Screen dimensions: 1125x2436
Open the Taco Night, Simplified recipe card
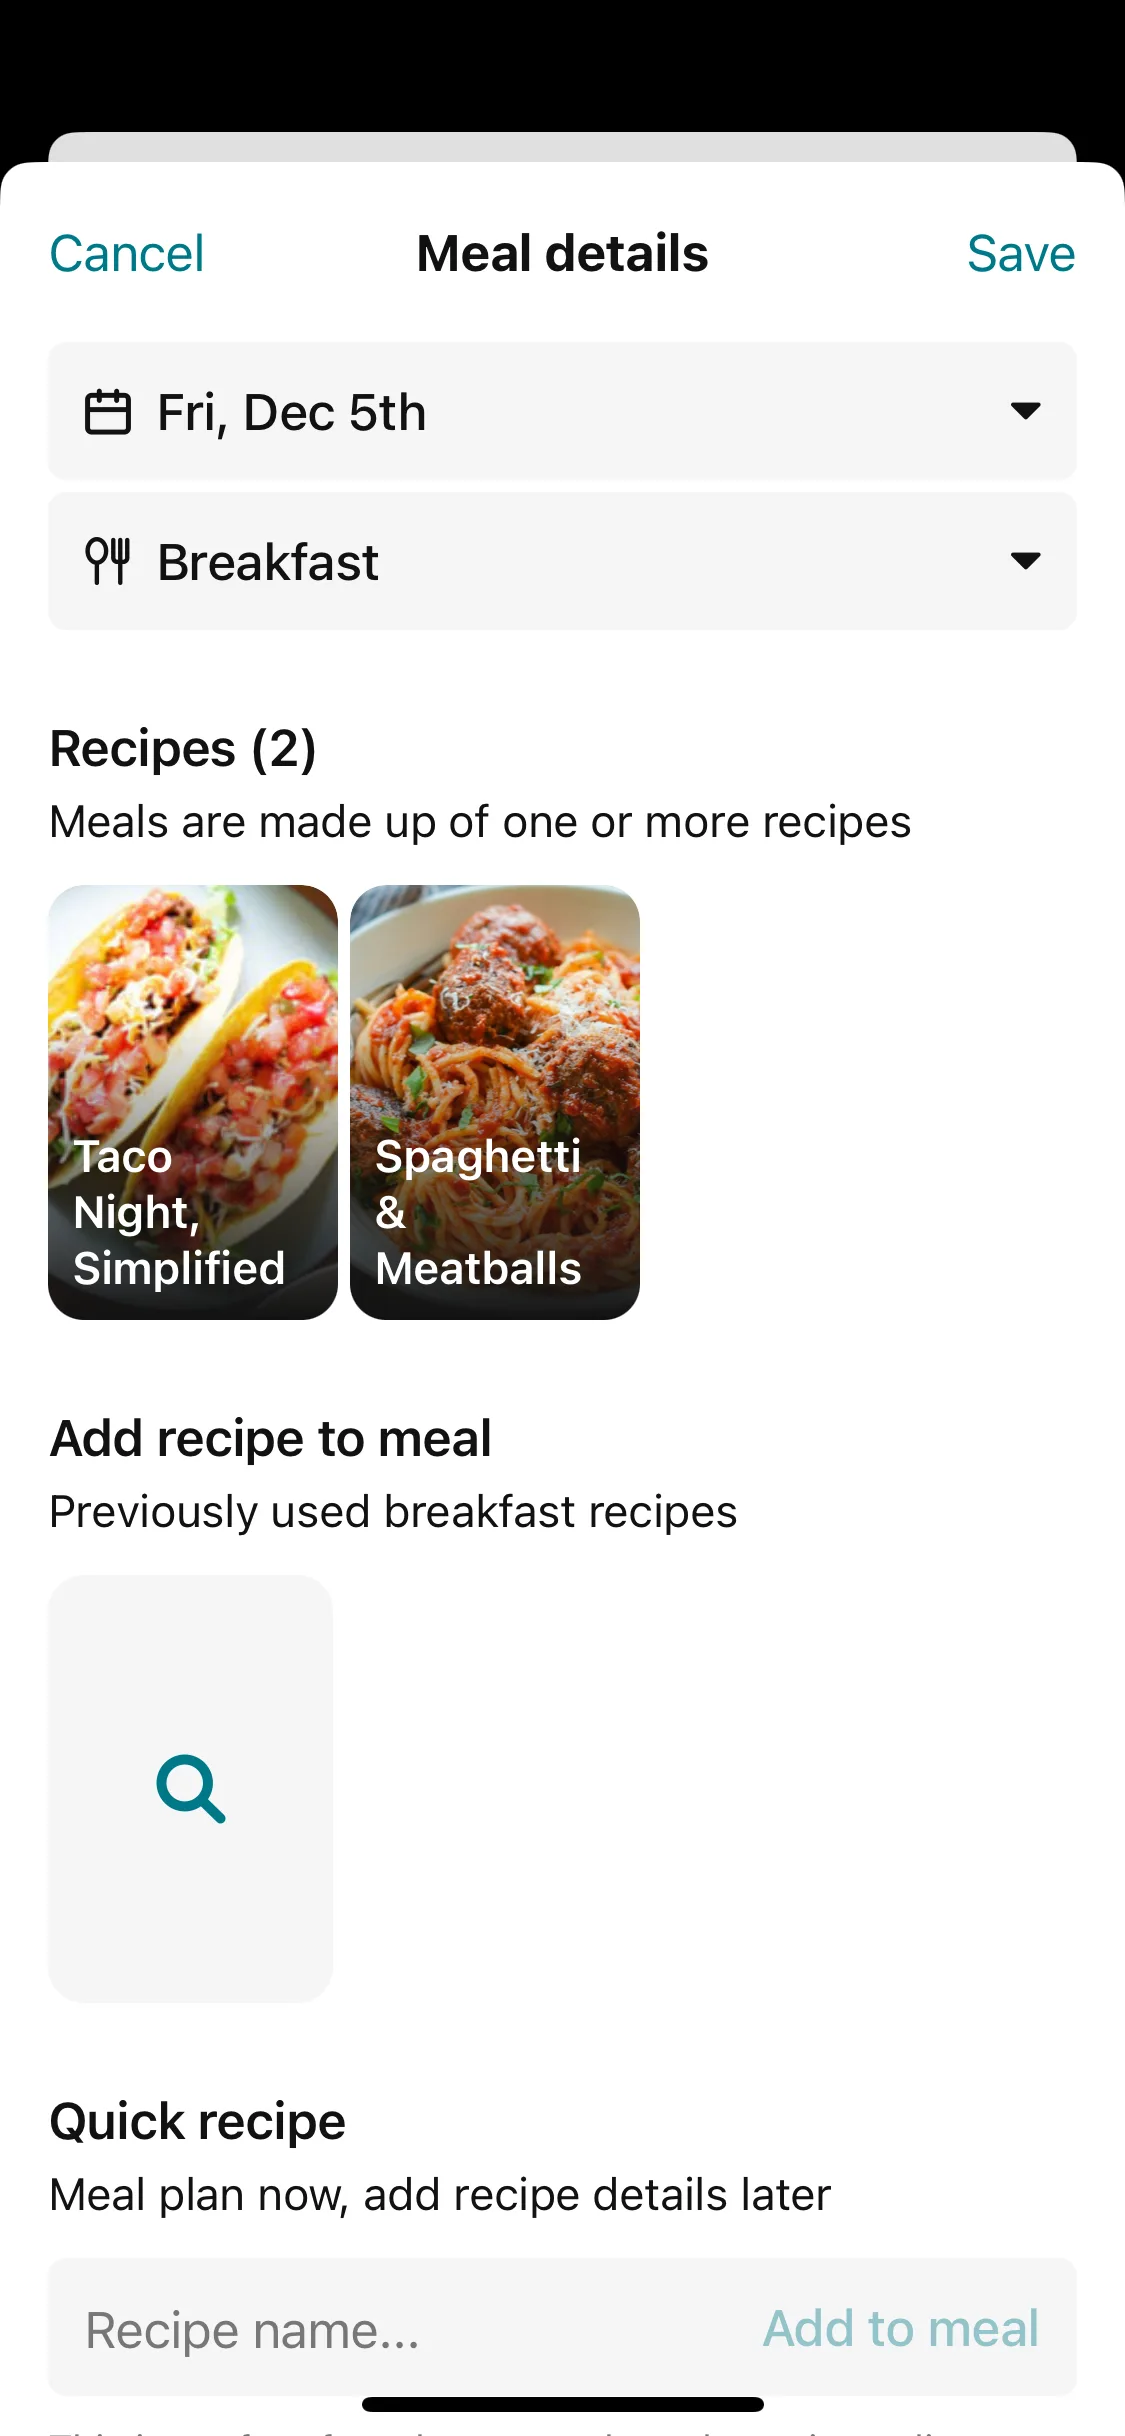(x=193, y=1102)
